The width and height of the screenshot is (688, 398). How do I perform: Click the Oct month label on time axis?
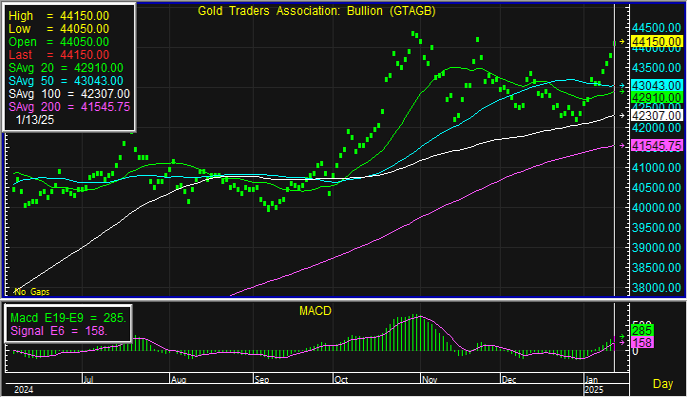341,380
